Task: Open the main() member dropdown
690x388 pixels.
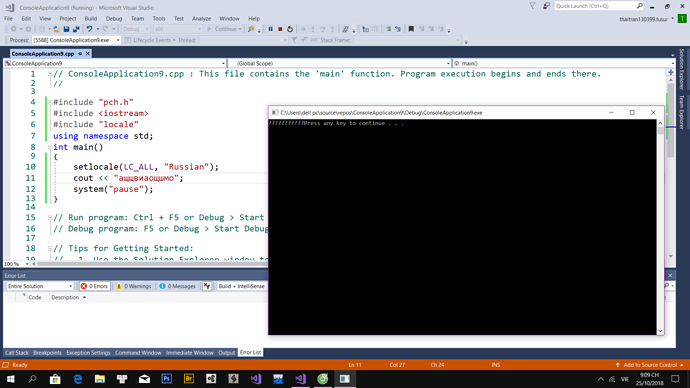Action: point(564,63)
